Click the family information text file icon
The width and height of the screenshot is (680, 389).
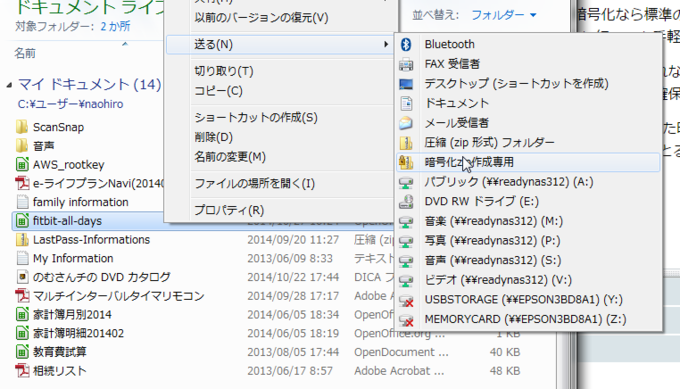tap(22, 202)
